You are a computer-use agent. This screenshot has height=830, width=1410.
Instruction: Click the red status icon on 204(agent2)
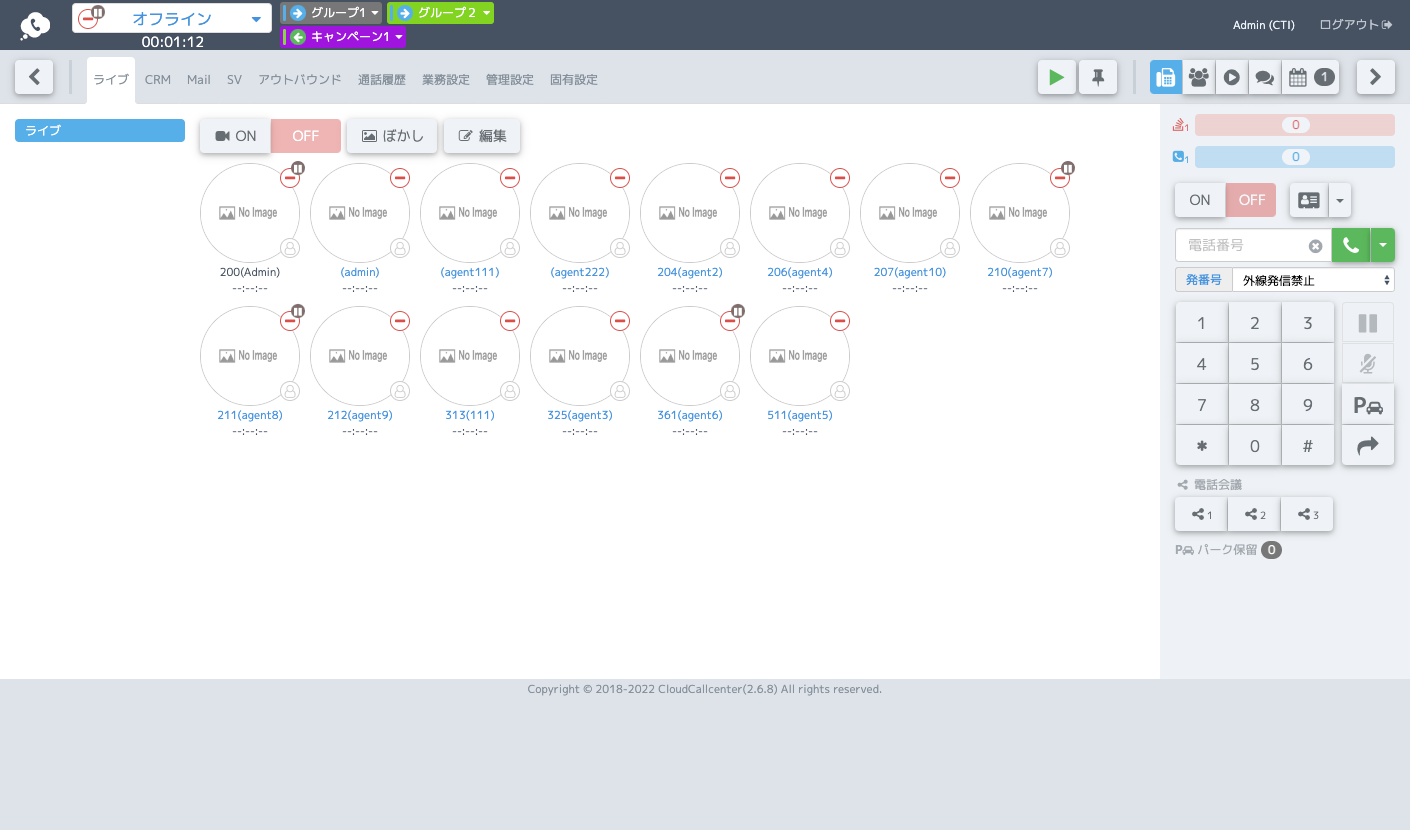tap(730, 178)
